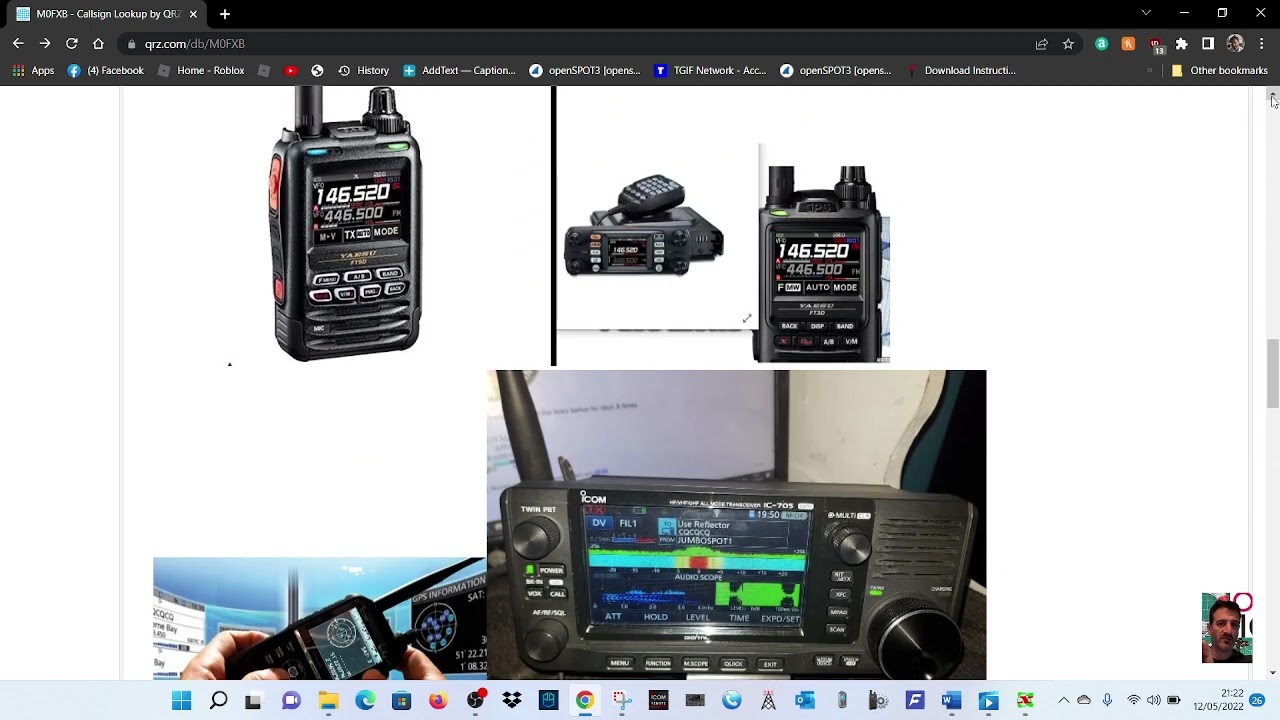
Task: Expand the Other bookmarks folder
Action: pos(1219,71)
